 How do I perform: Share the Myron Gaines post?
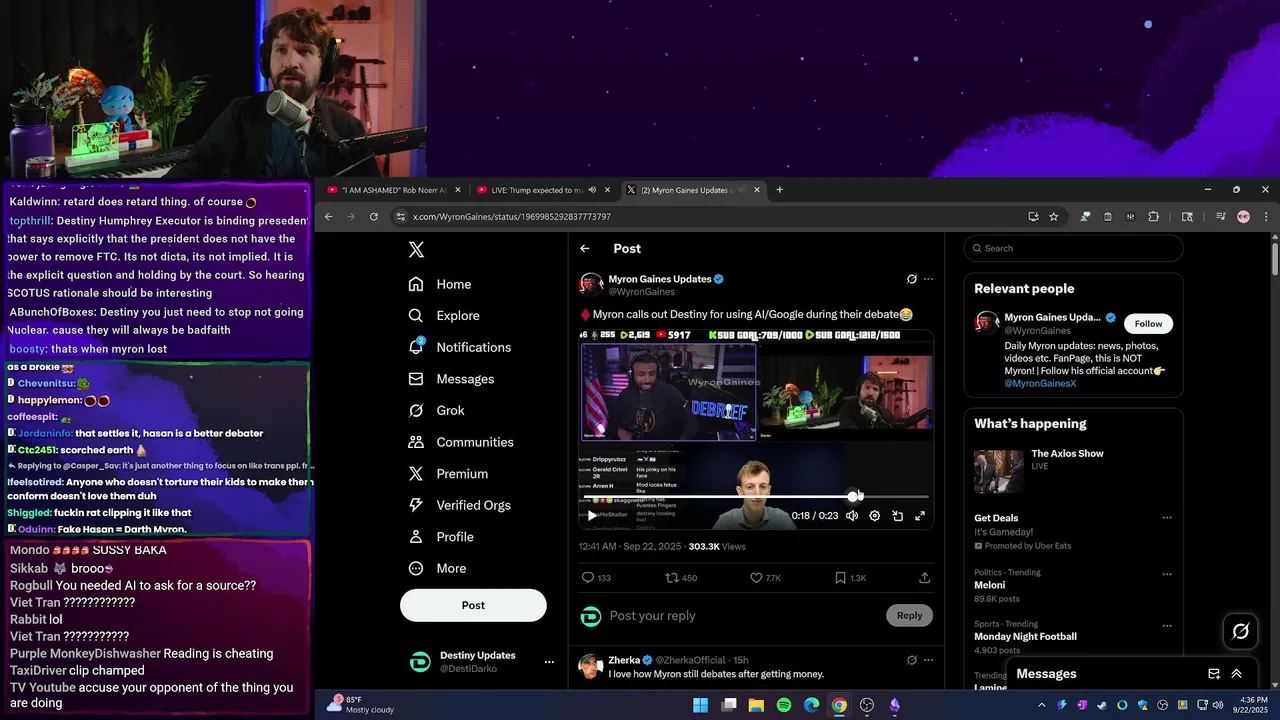pyautogui.click(x=924, y=578)
